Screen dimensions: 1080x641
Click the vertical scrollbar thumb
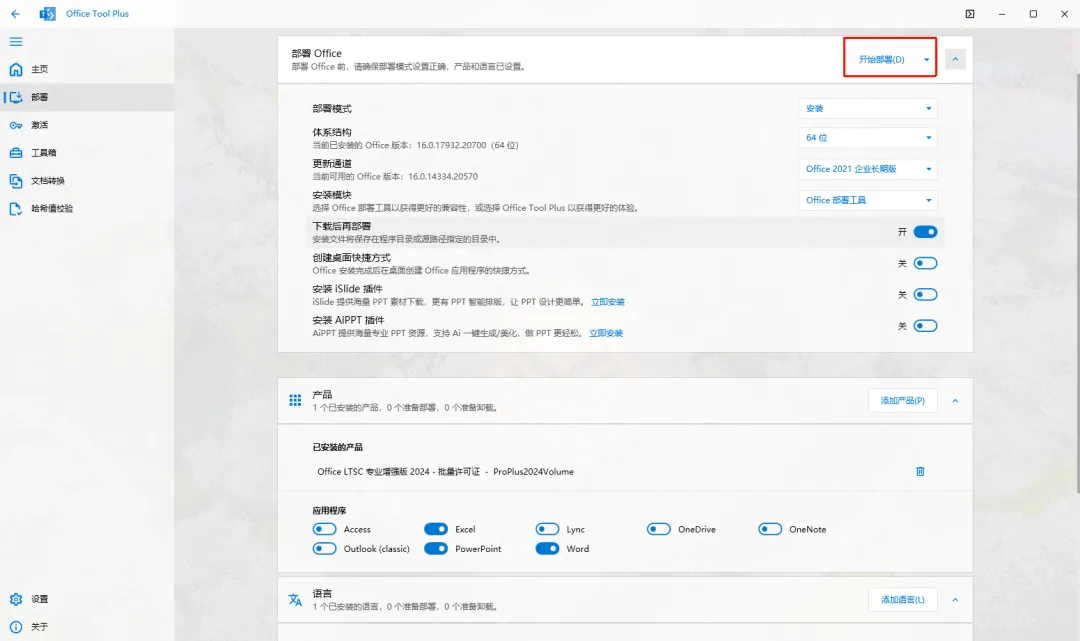(x=1077, y=282)
